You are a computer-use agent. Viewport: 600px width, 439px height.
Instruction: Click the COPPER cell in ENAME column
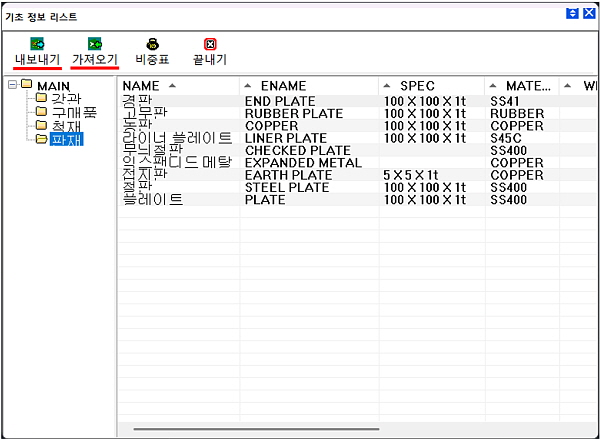pos(271,126)
